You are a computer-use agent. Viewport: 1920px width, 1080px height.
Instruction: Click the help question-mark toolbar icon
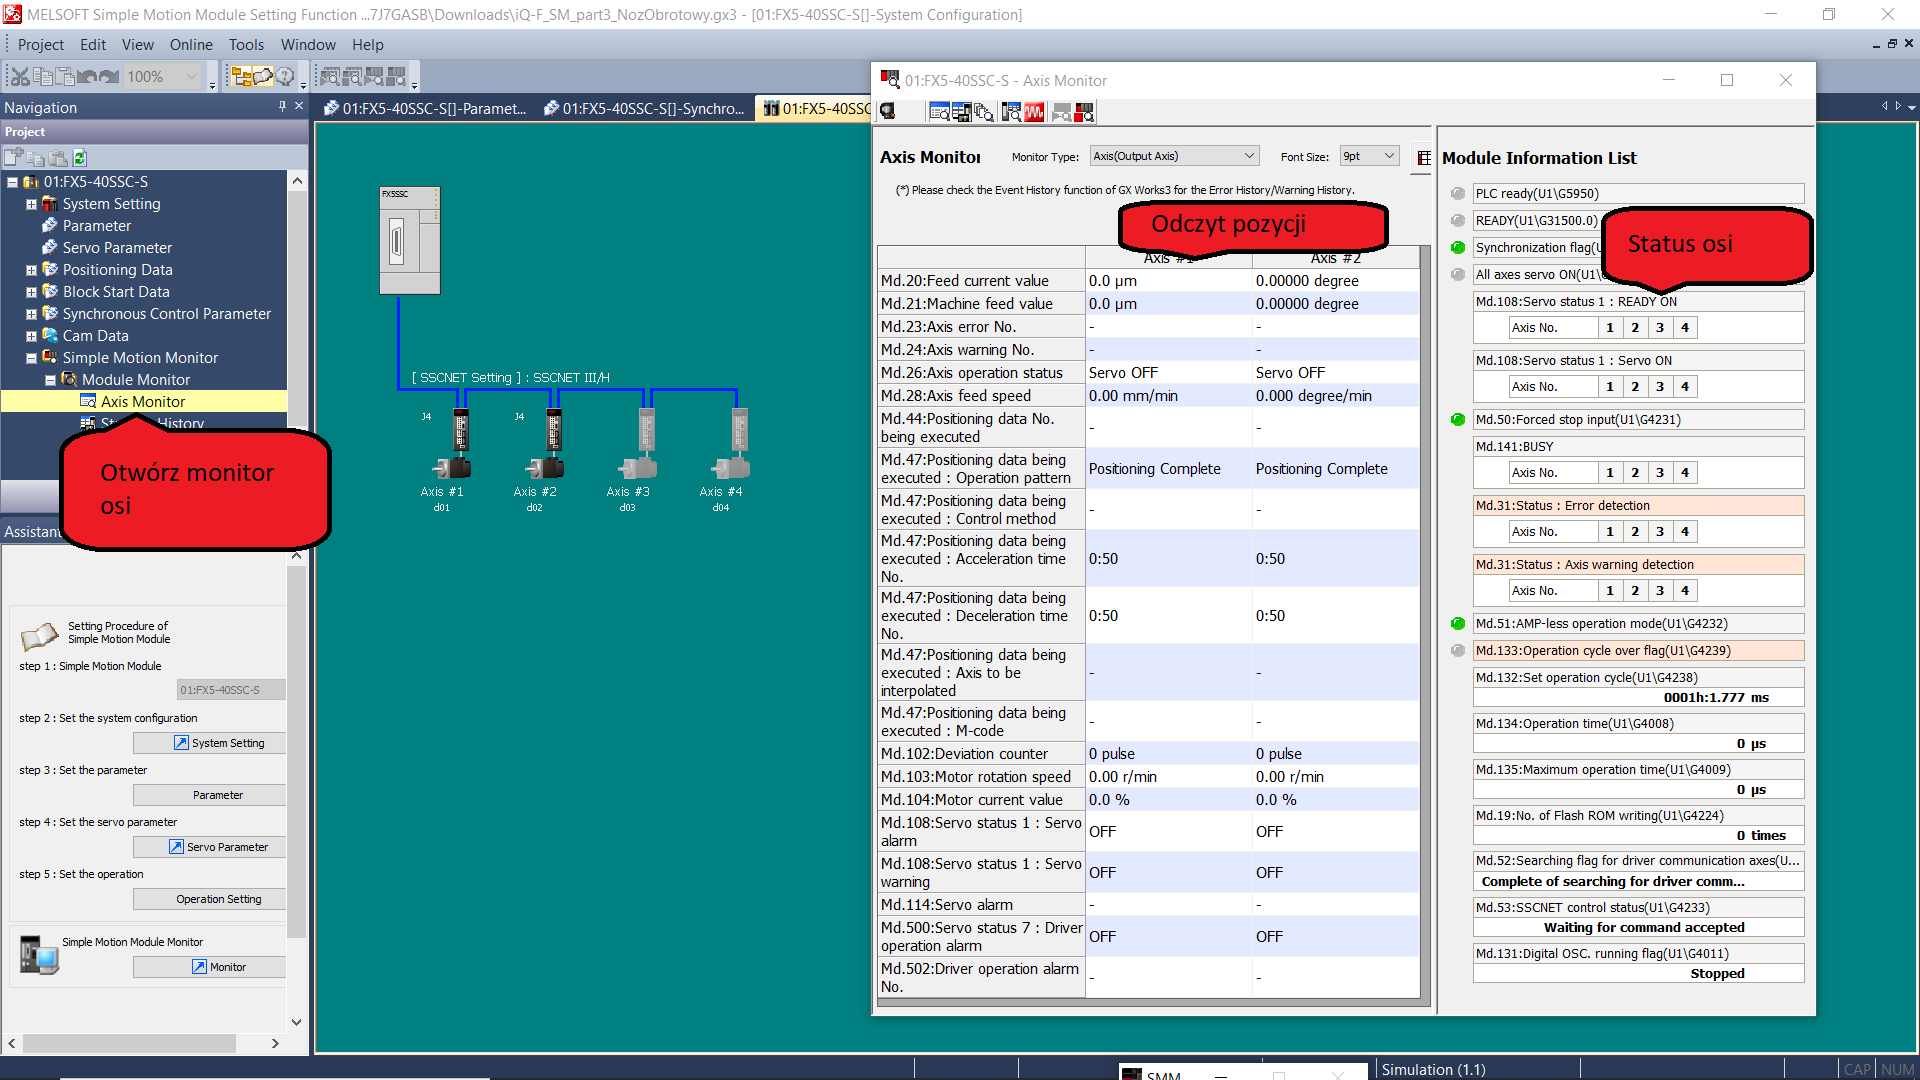click(x=285, y=76)
